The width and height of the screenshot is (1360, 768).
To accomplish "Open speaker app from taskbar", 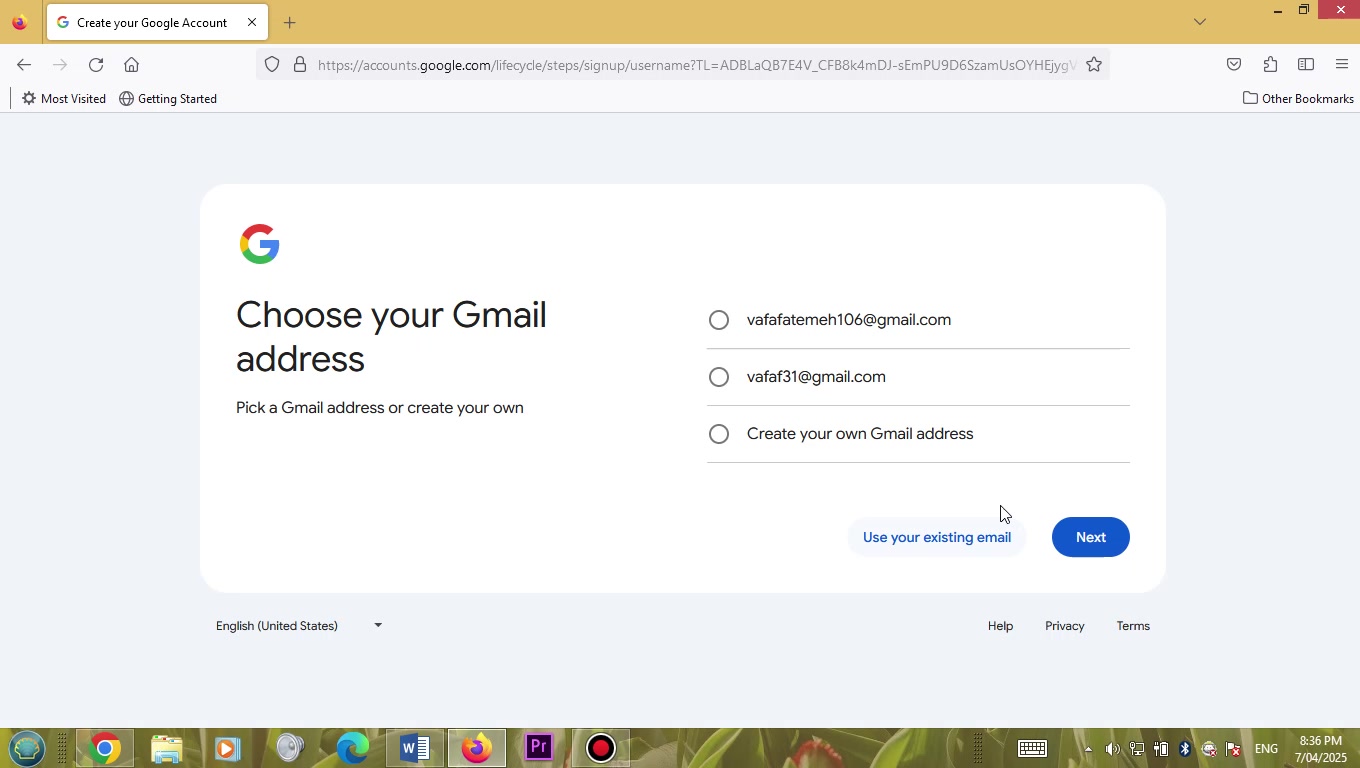I will (x=290, y=748).
